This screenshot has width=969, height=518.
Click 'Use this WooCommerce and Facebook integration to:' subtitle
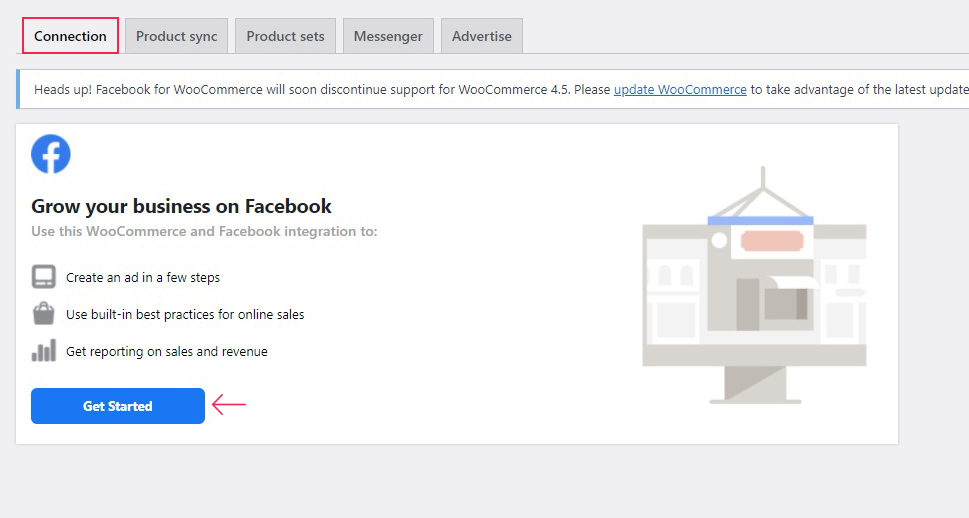tap(204, 231)
